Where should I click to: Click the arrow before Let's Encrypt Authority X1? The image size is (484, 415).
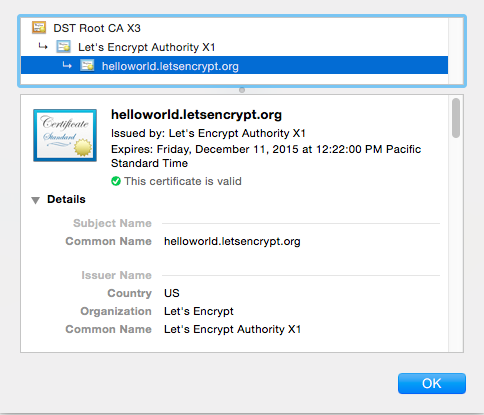click(x=43, y=46)
